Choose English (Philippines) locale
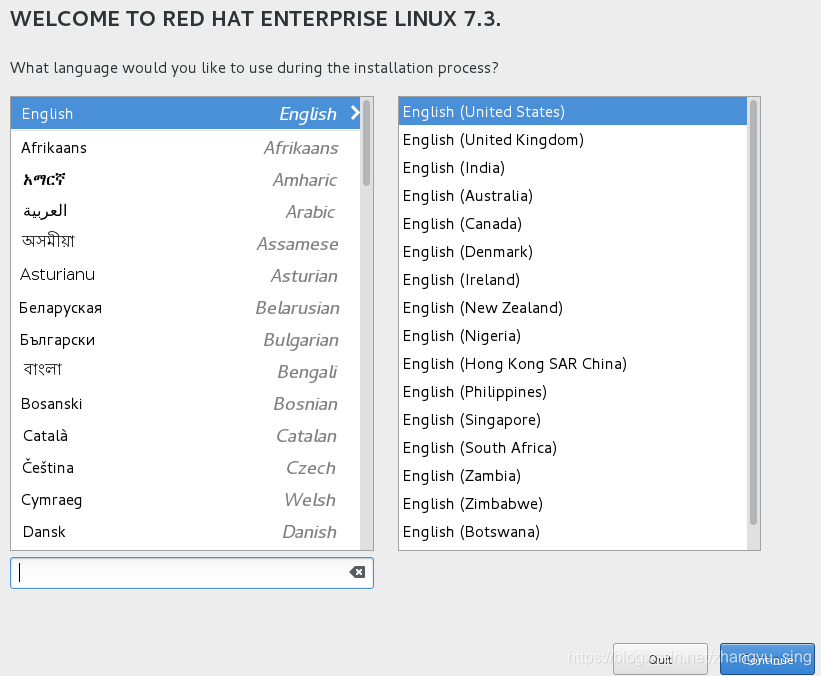The width and height of the screenshot is (821, 676). coord(573,392)
